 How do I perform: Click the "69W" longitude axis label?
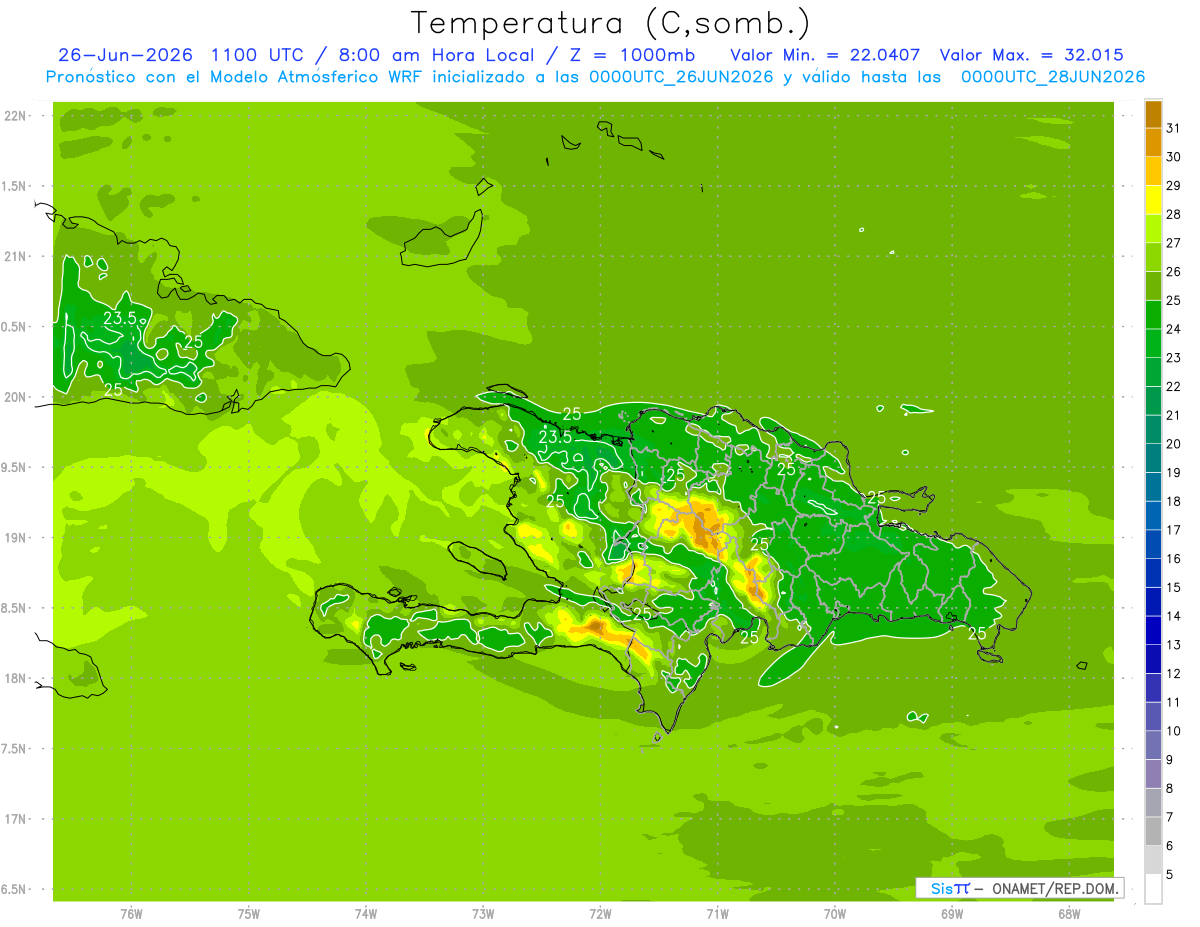(952, 914)
